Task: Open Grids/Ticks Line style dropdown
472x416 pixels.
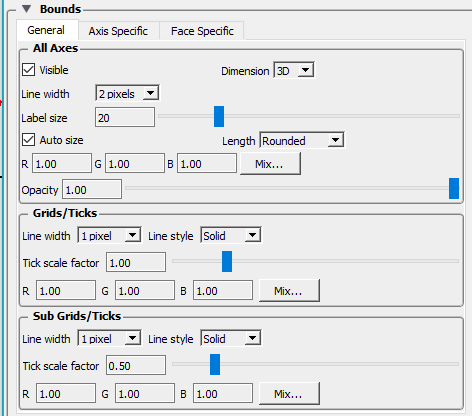Action: click(x=231, y=236)
